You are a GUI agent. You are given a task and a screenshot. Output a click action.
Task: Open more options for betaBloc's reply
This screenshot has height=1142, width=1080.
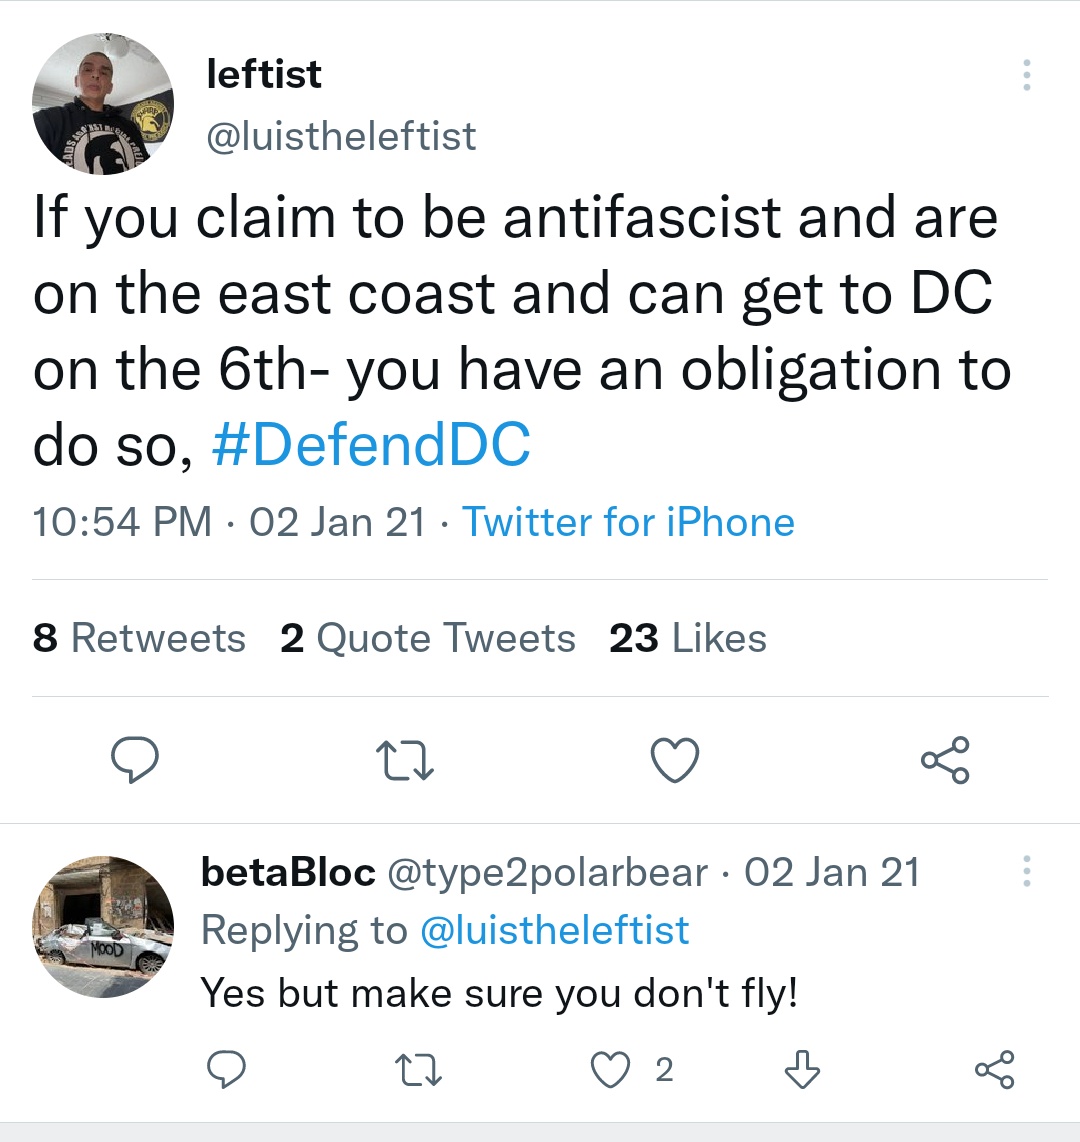pyautogui.click(x=1027, y=872)
